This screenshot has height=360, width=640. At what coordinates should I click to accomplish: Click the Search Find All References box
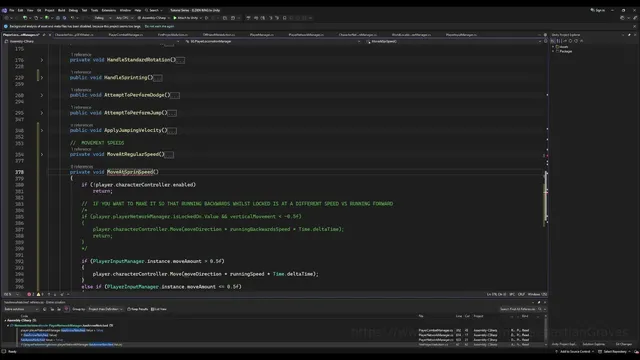point(520,309)
